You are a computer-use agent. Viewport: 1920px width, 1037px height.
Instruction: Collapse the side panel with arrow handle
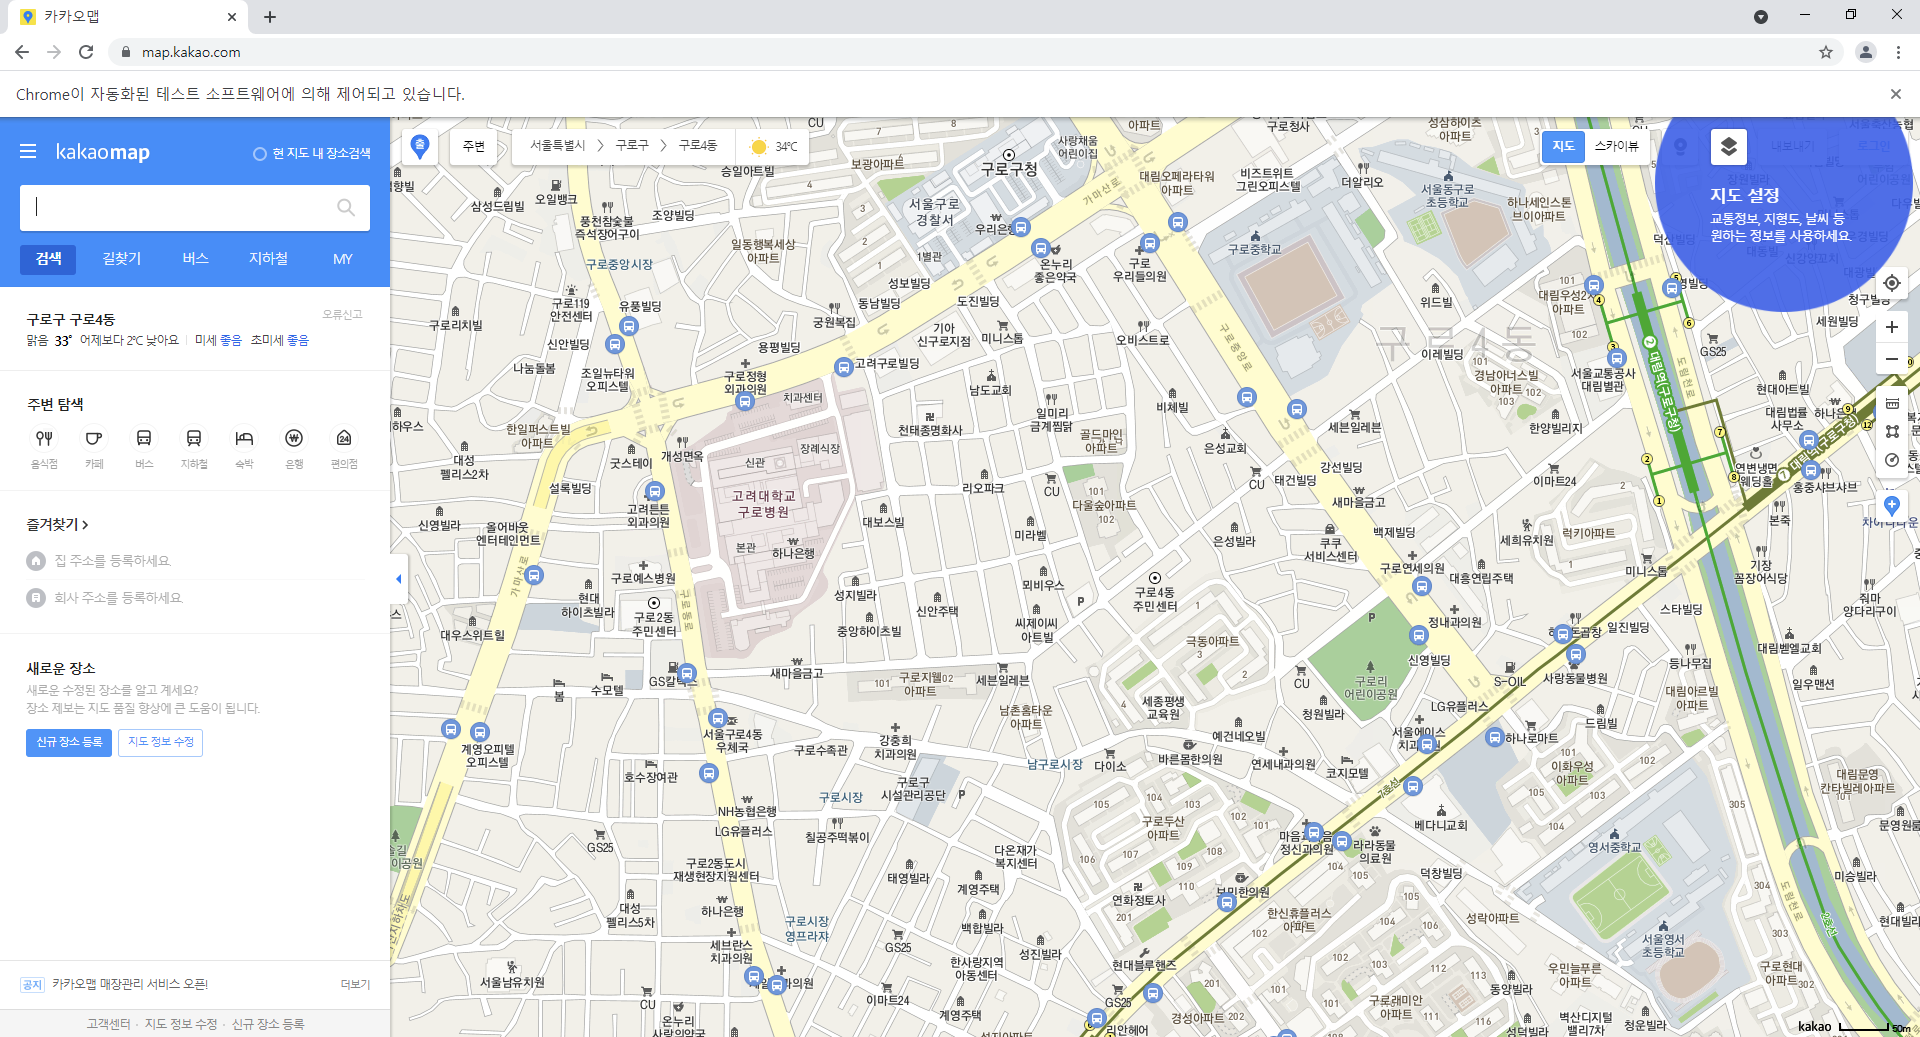coord(399,579)
